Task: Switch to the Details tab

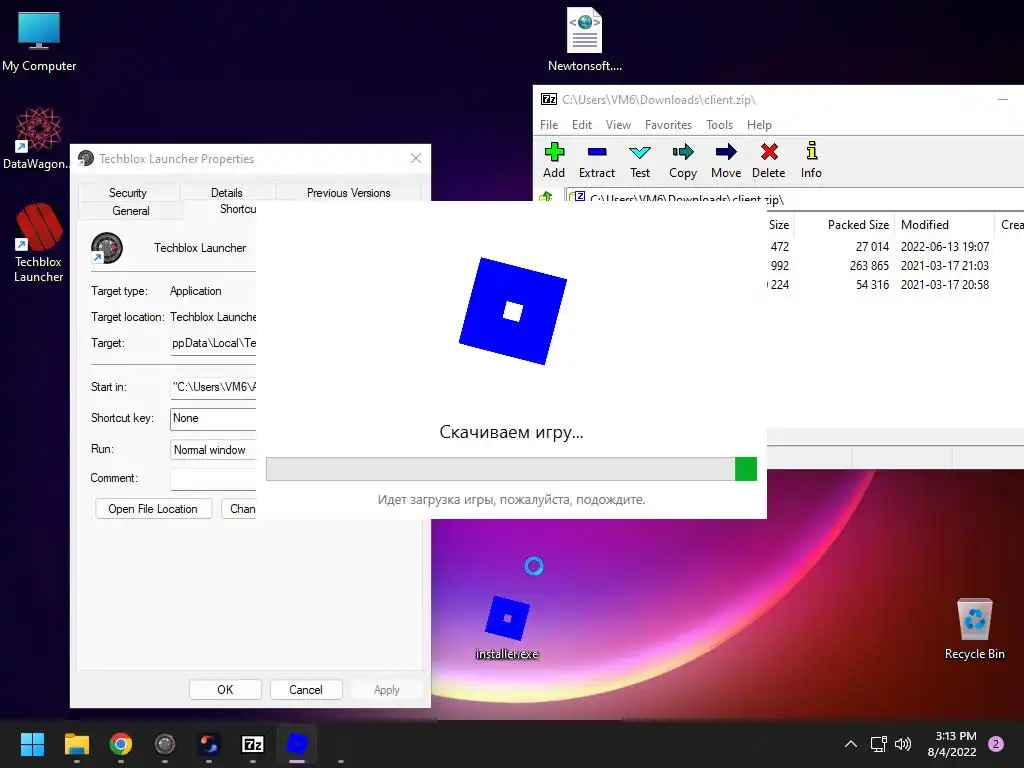Action: (x=227, y=193)
